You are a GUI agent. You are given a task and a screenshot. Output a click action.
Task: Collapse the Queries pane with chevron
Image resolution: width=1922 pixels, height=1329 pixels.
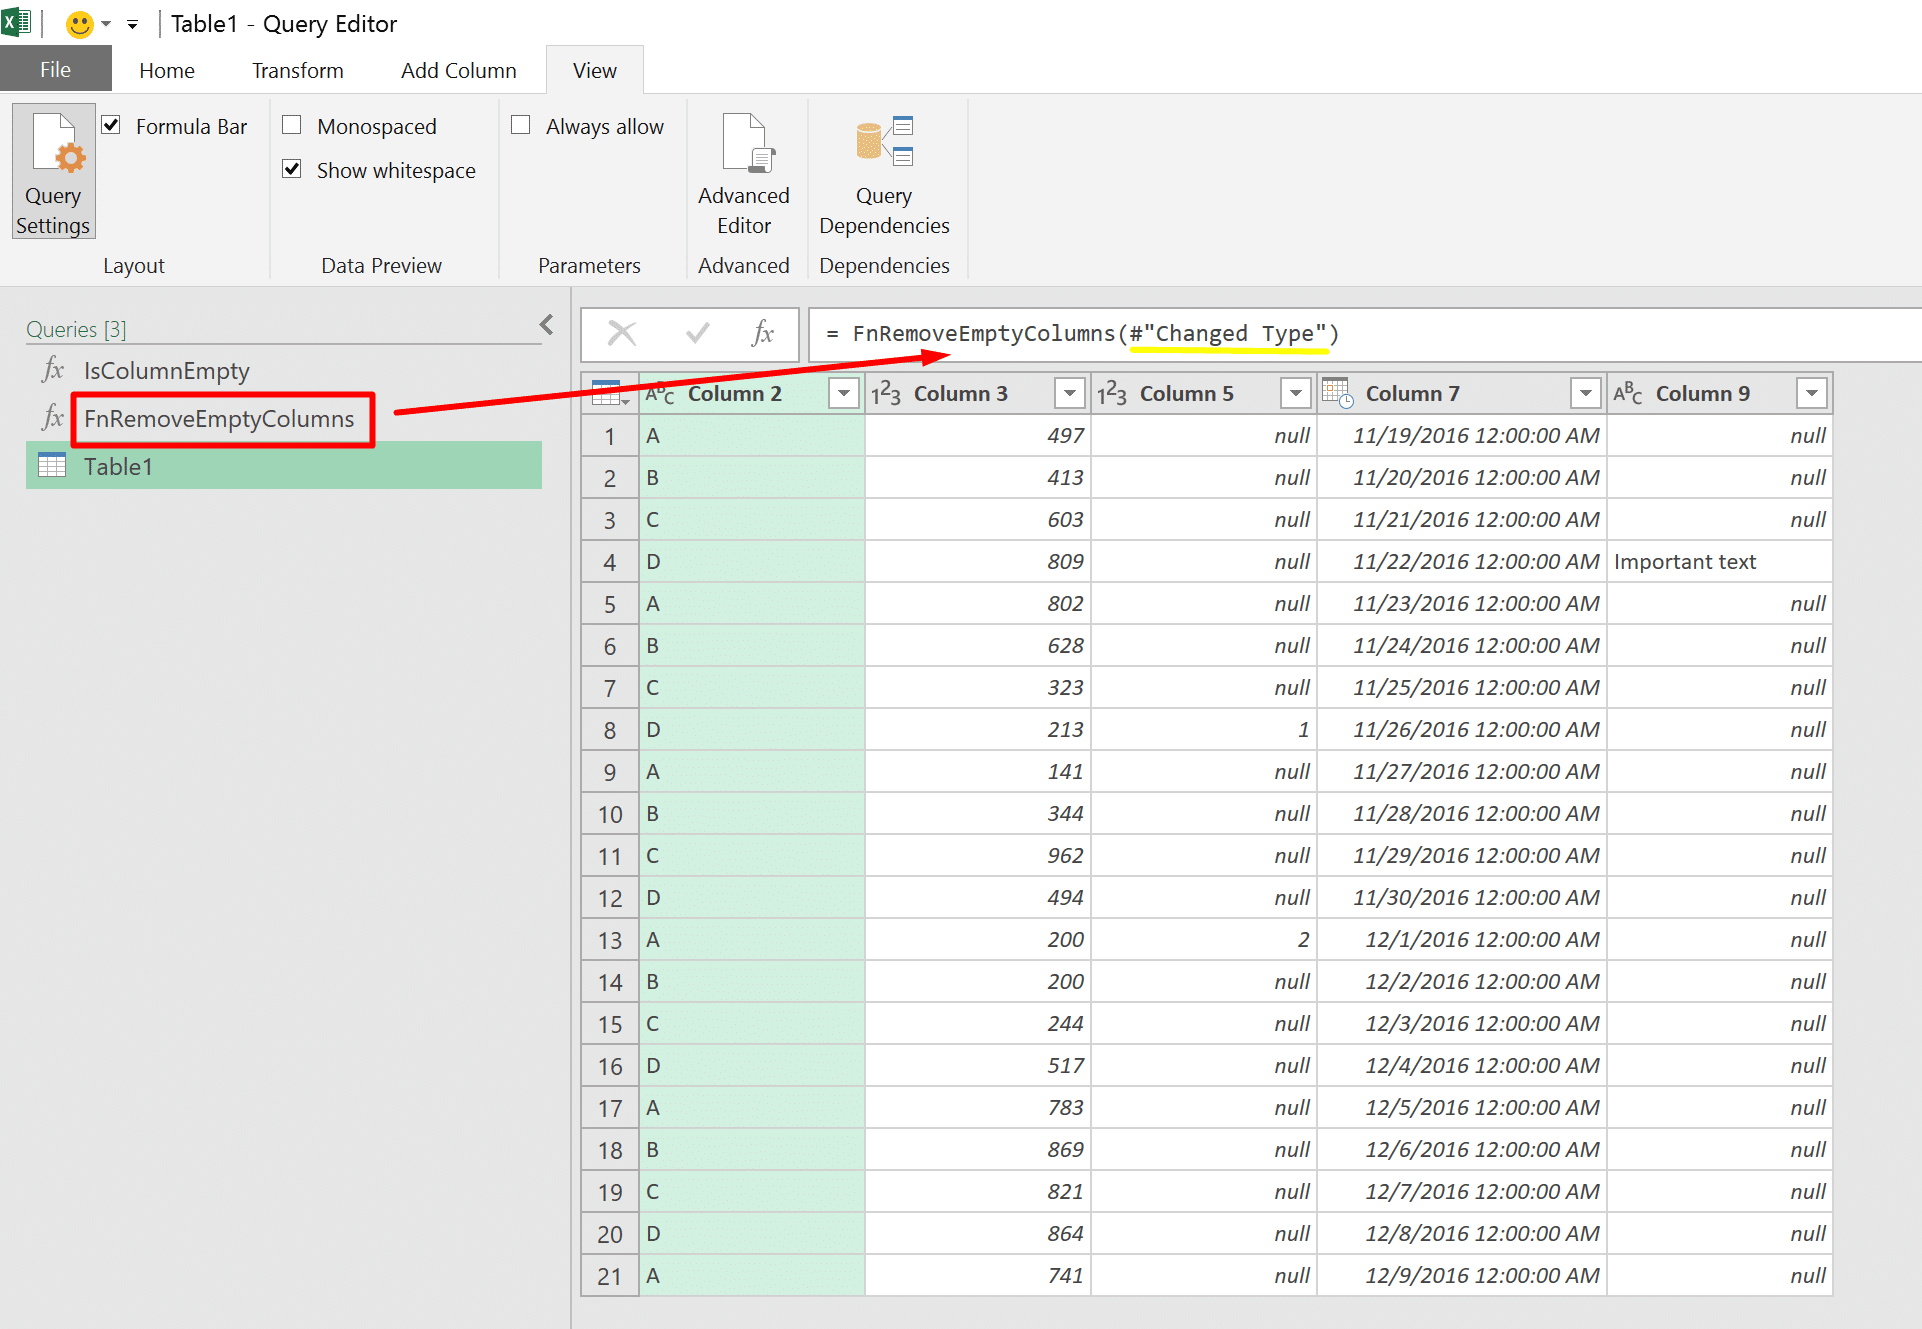click(x=546, y=325)
